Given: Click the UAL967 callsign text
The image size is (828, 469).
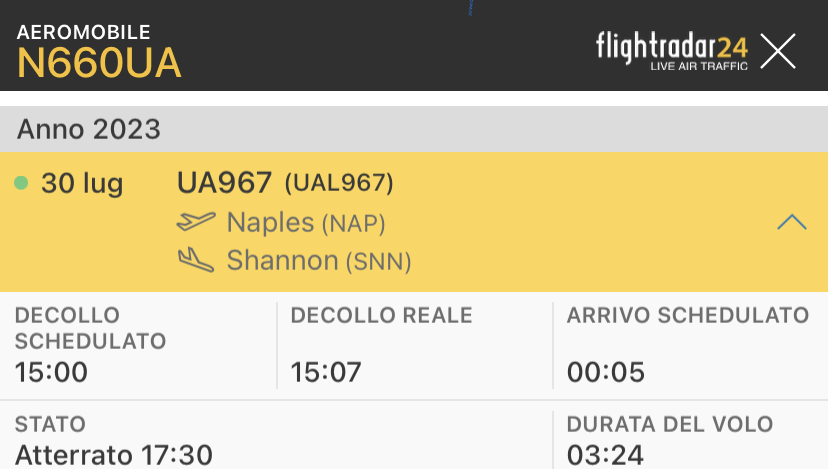Looking at the screenshot, I should pyautogui.click(x=339, y=183).
